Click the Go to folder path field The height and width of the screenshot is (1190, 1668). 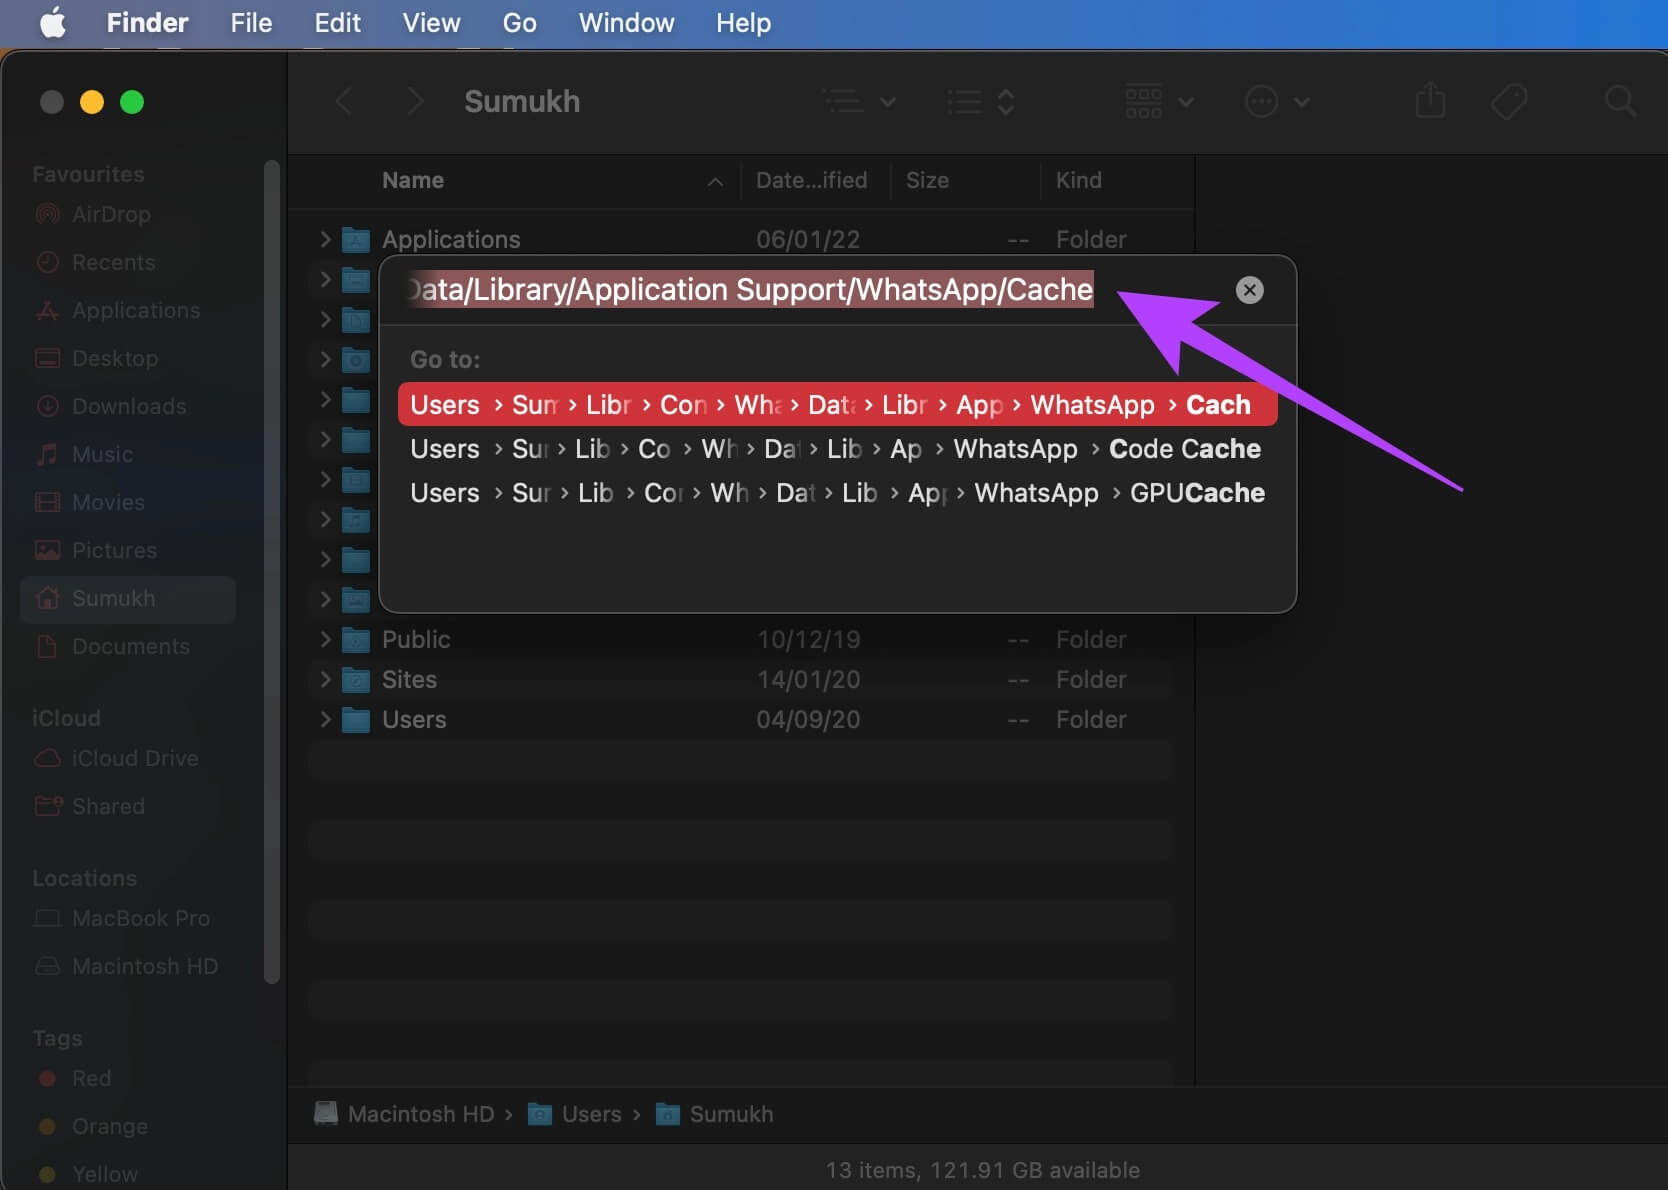click(x=750, y=290)
